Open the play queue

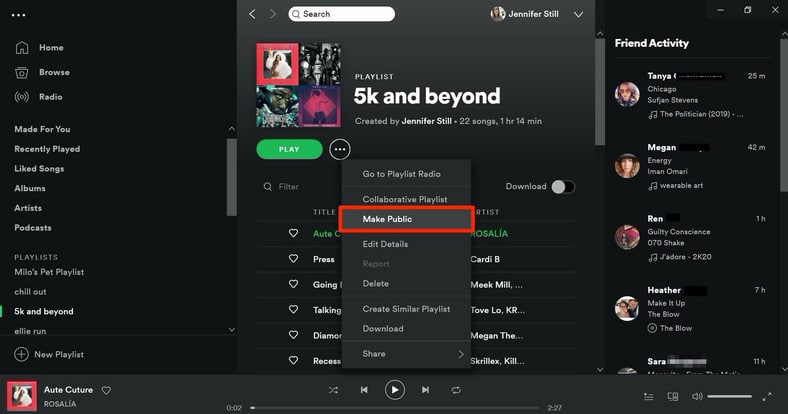pos(649,397)
